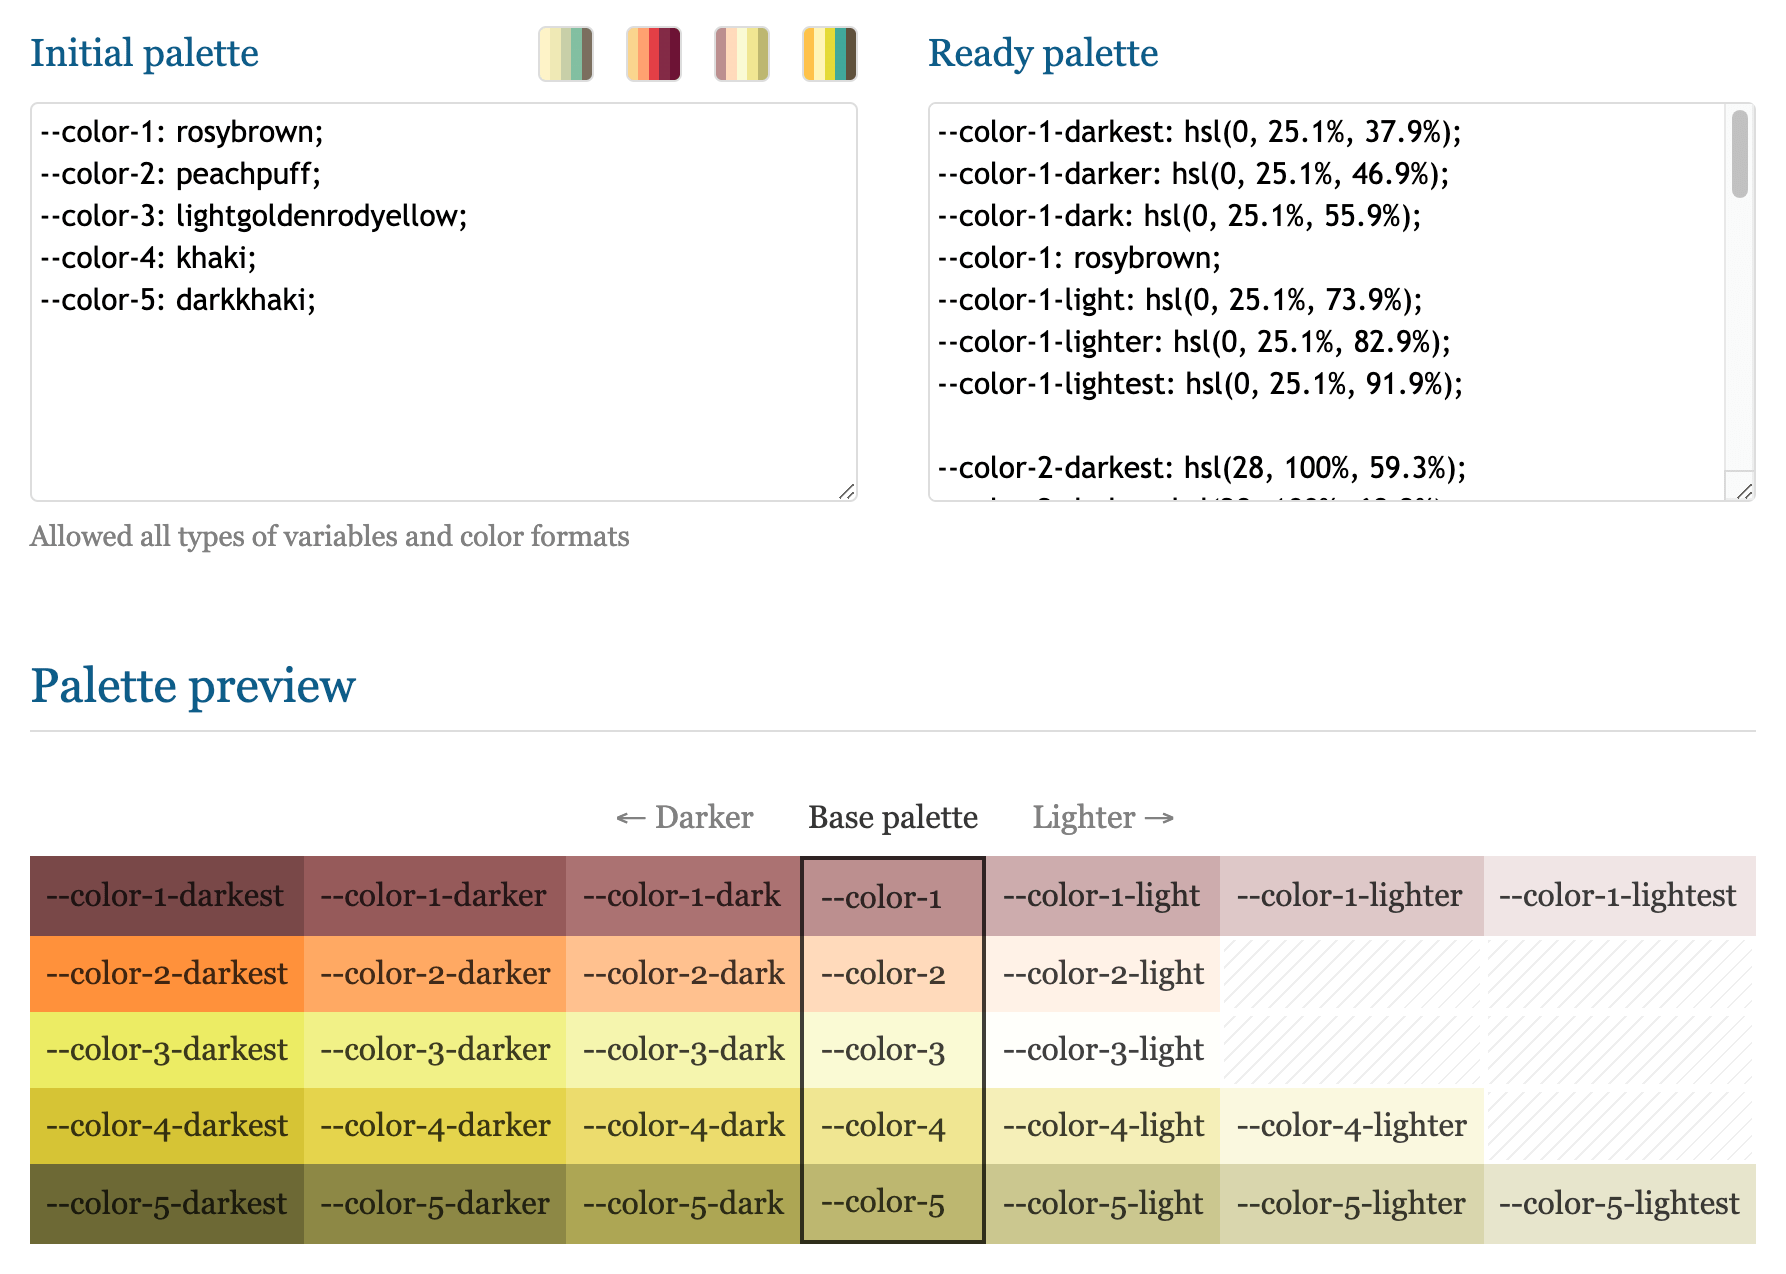Click the --color-2-darker swatch
Viewport: 1786px width, 1274px height.
pyautogui.click(x=435, y=974)
